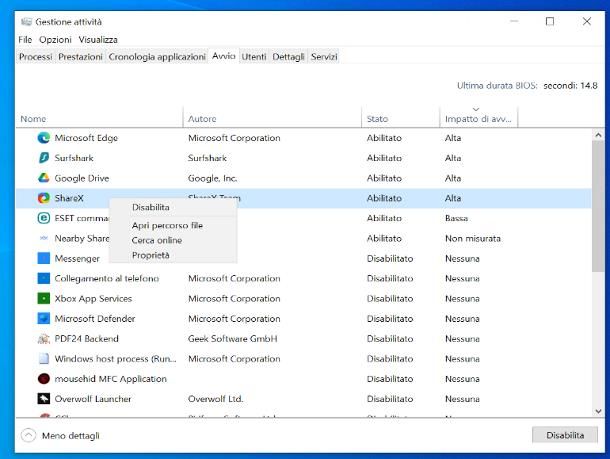This screenshot has height=459, width=610.
Task: Choose Cerca online in the context menu
Action: coord(174,240)
